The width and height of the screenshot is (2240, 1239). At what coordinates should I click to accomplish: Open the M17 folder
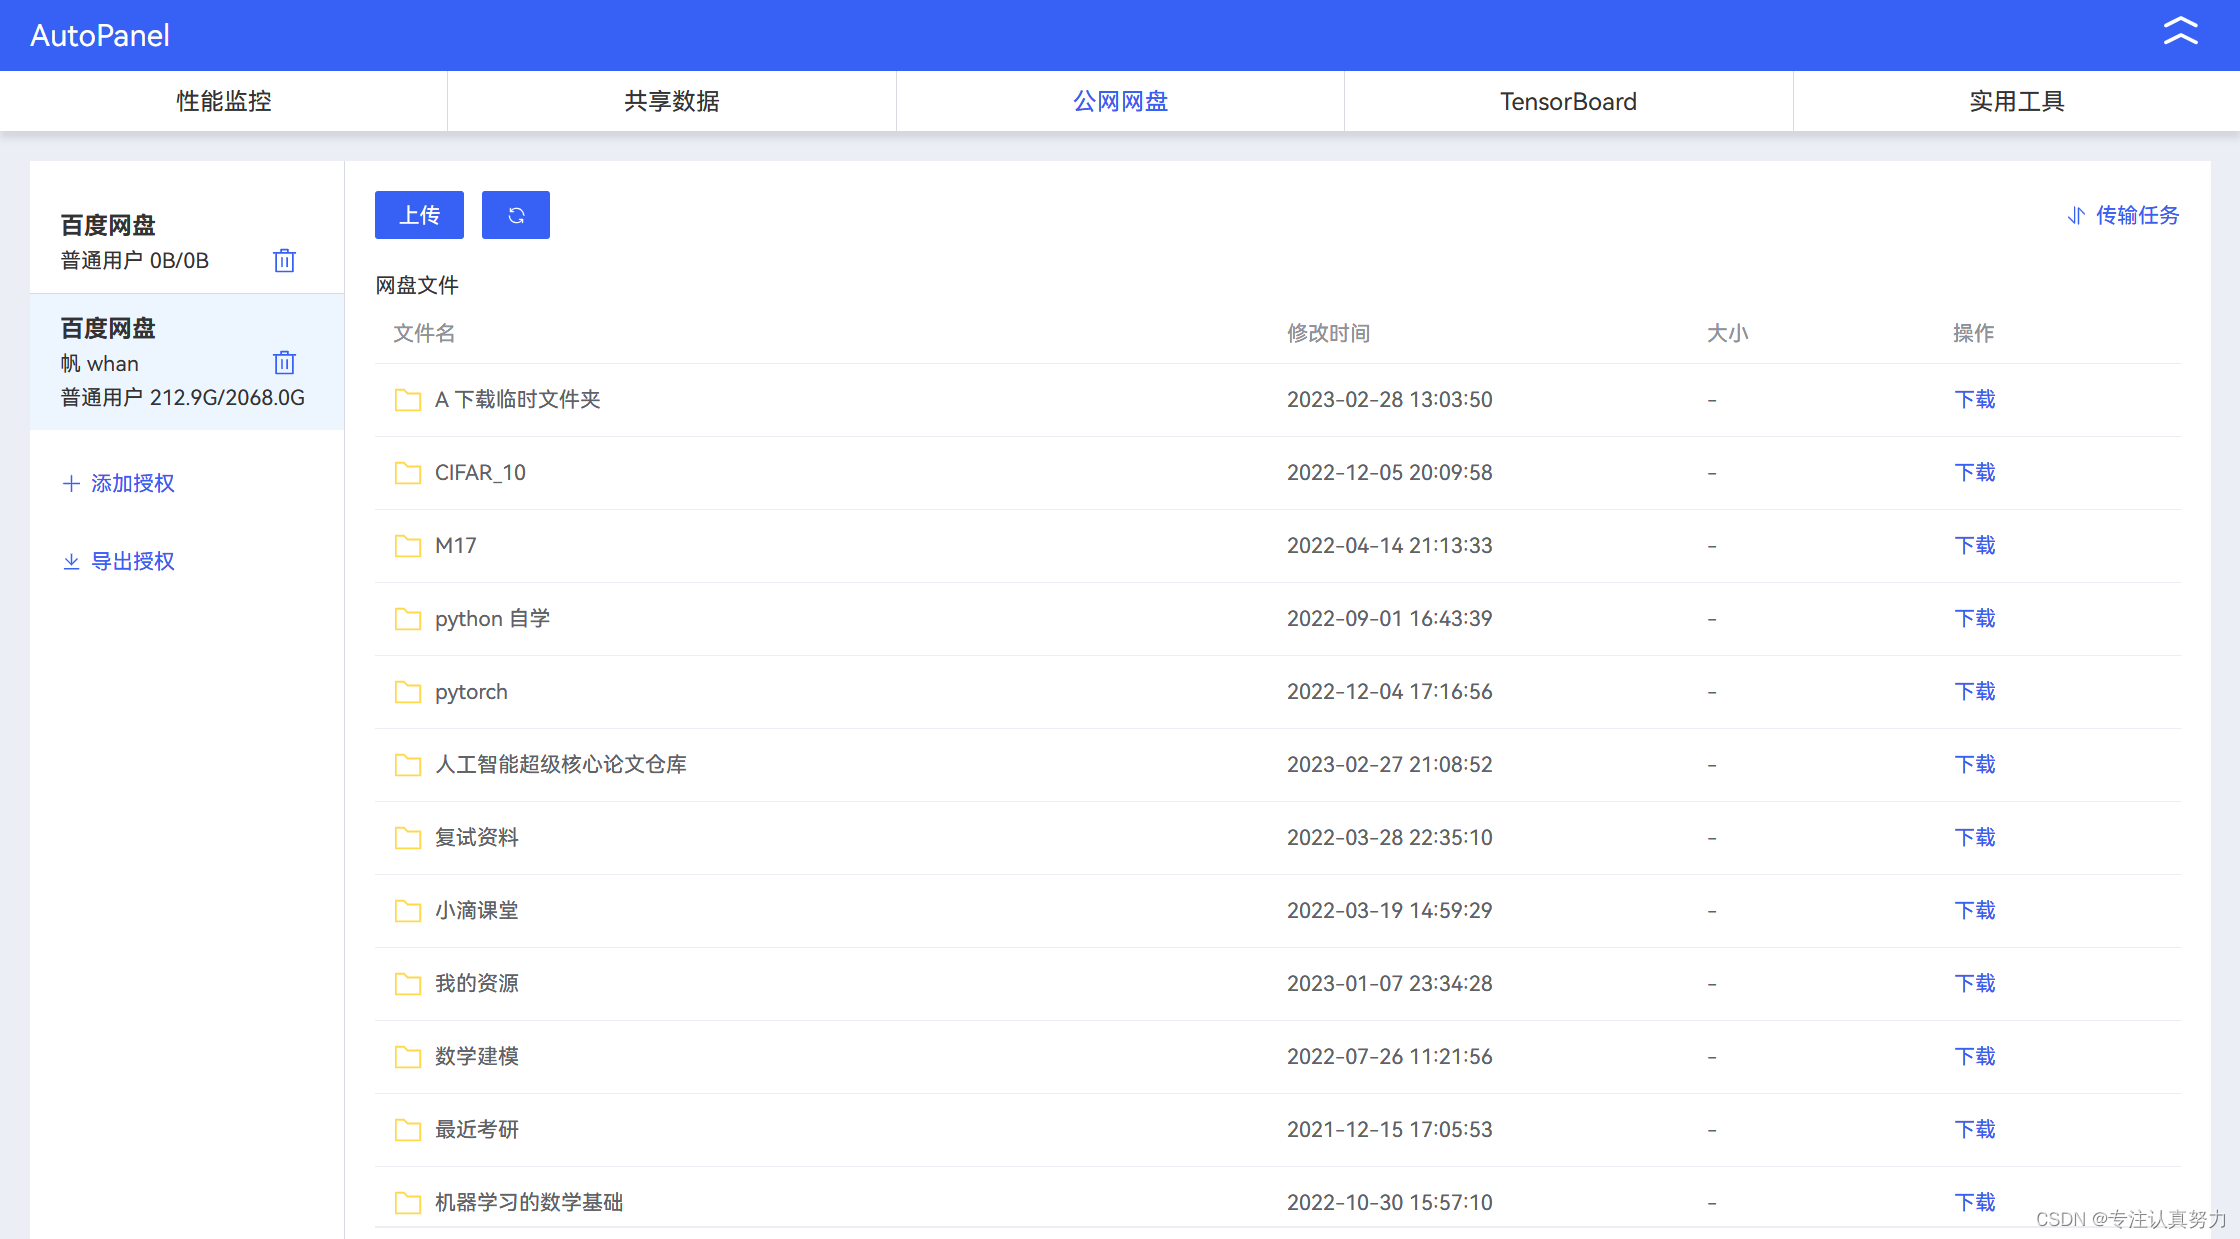click(456, 546)
